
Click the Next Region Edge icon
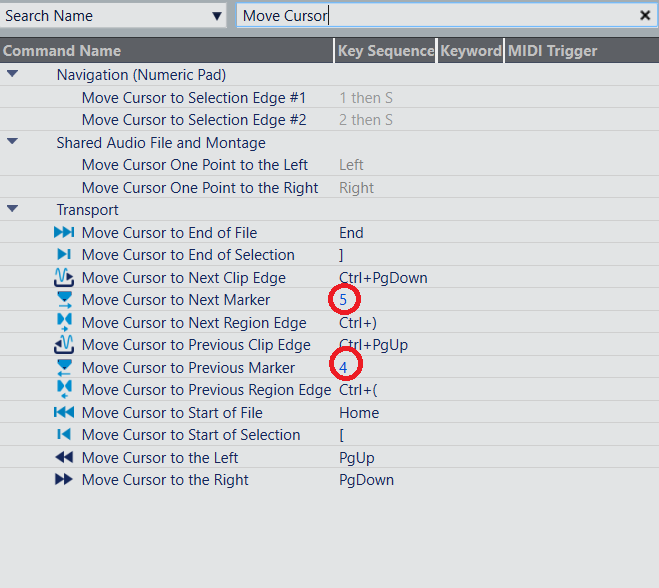click(64, 323)
